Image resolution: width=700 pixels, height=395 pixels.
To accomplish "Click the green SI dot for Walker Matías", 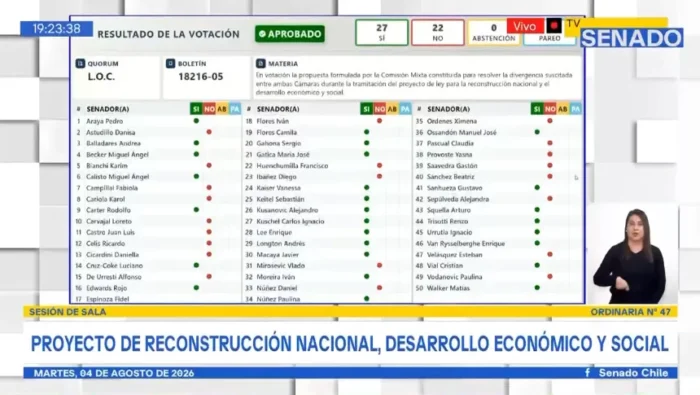I will [x=537, y=288].
